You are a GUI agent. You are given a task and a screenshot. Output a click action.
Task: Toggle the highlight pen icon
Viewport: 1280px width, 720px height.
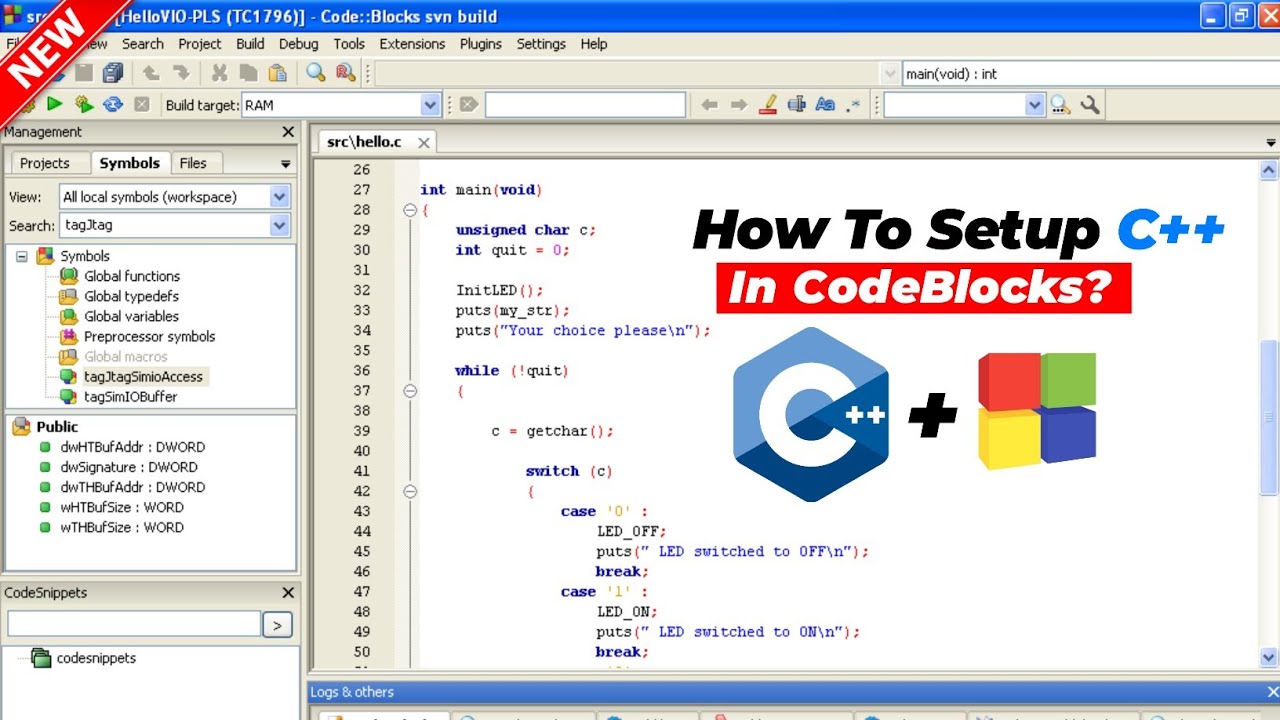[x=768, y=104]
